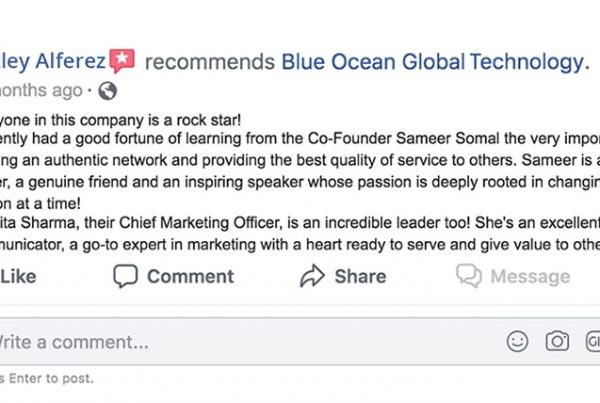Click the Message chat bubbles icon
Image resolution: width=600 pixels, height=403 pixels.
click(467, 276)
